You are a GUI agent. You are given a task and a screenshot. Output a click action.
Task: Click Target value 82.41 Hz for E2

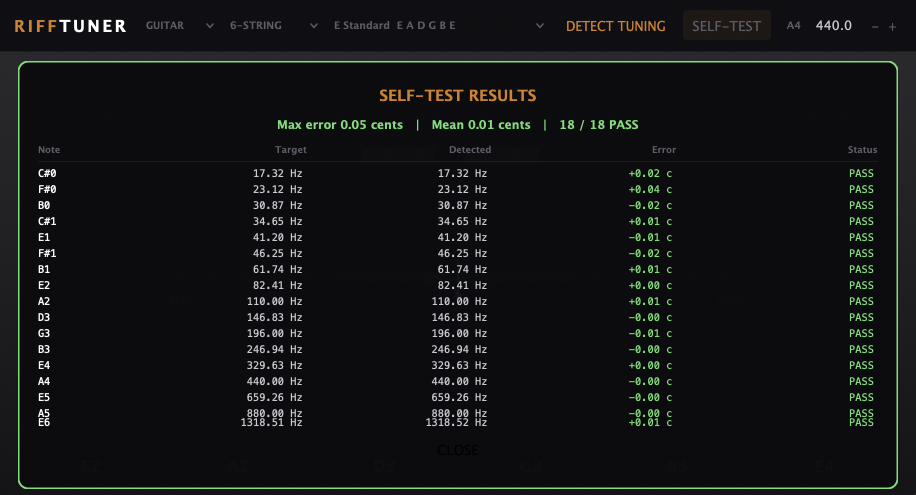pos(277,285)
